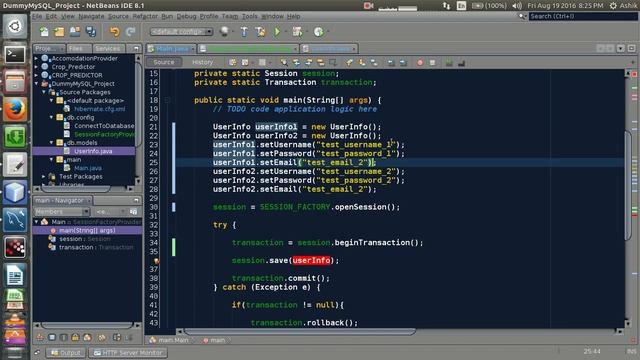
Task: Open Firefox from the Ubuntu launcher
Action: click(15, 109)
